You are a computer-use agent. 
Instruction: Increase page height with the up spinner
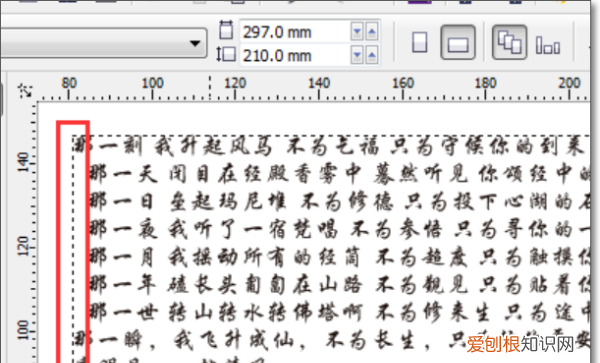point(372,56)
